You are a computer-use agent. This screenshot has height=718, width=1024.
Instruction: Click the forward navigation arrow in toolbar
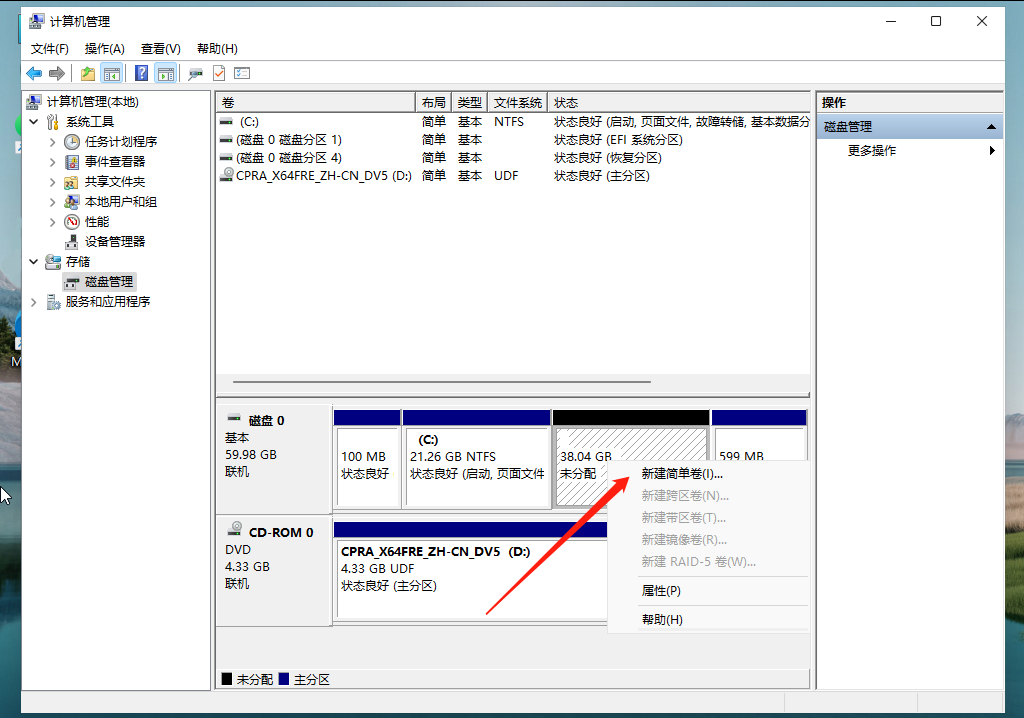[x=57, y=72]
